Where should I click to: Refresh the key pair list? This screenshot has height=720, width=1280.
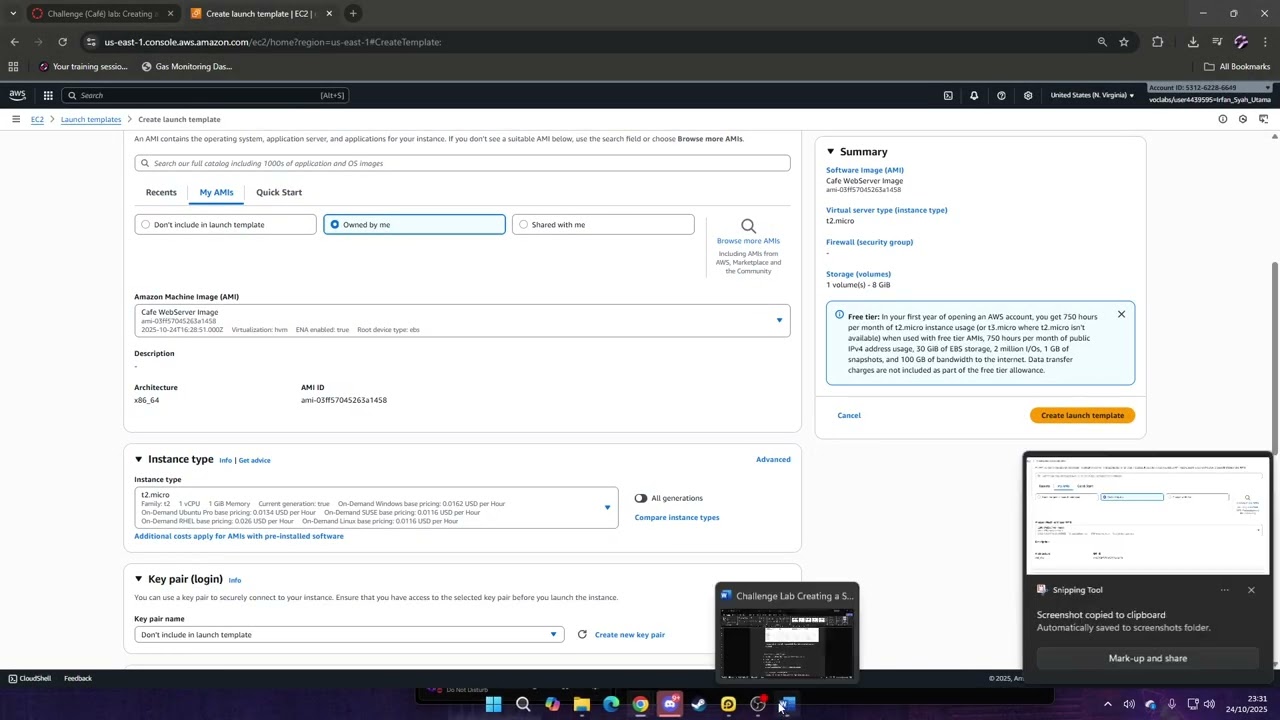click(582, 634)
